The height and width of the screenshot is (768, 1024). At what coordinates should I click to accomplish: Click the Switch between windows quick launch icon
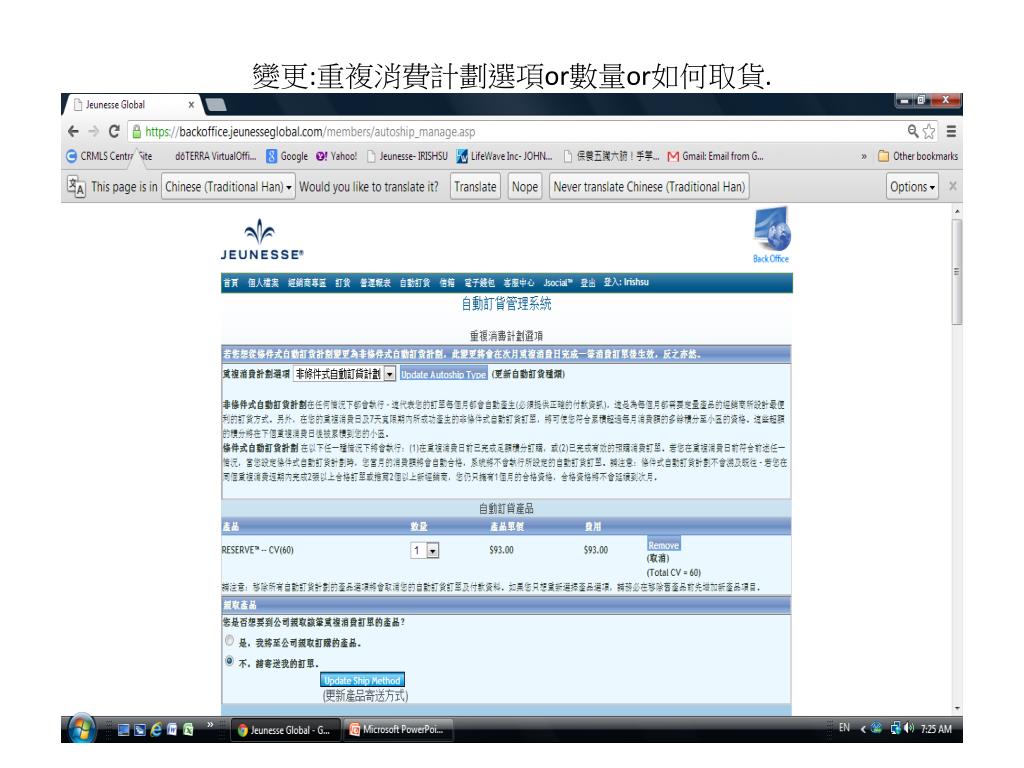click(140, 729)
